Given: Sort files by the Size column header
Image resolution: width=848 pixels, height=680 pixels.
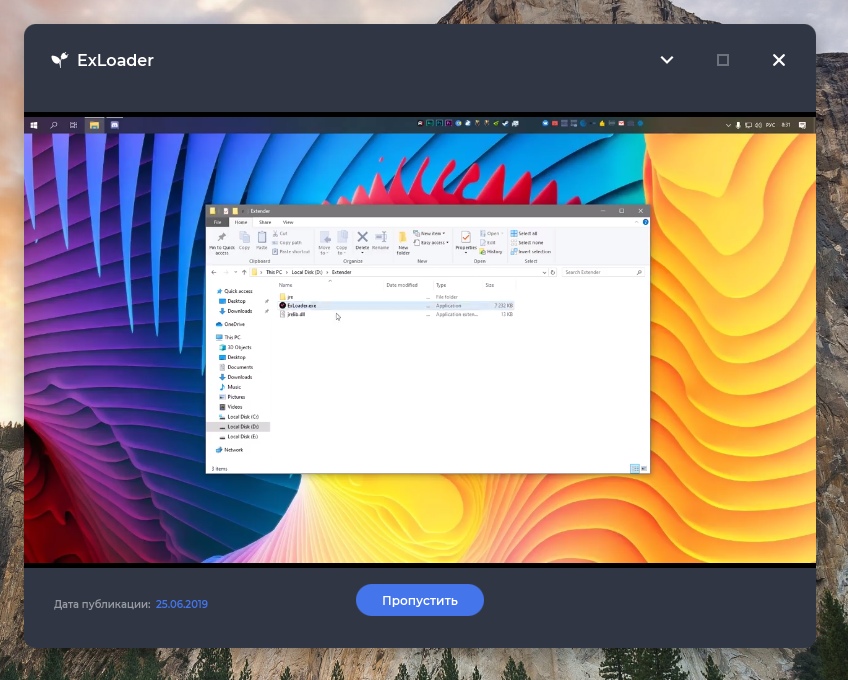Looking at the screenshot, I should [x=489, y=285].
